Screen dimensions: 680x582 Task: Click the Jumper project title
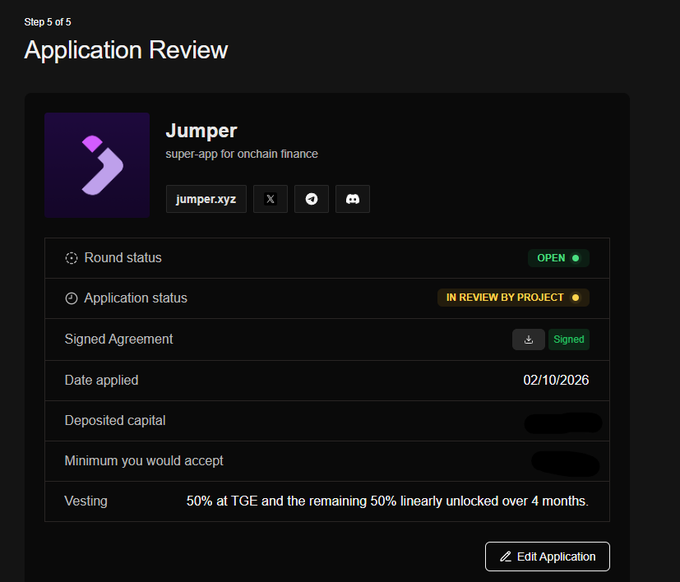(x=201, y=131)
